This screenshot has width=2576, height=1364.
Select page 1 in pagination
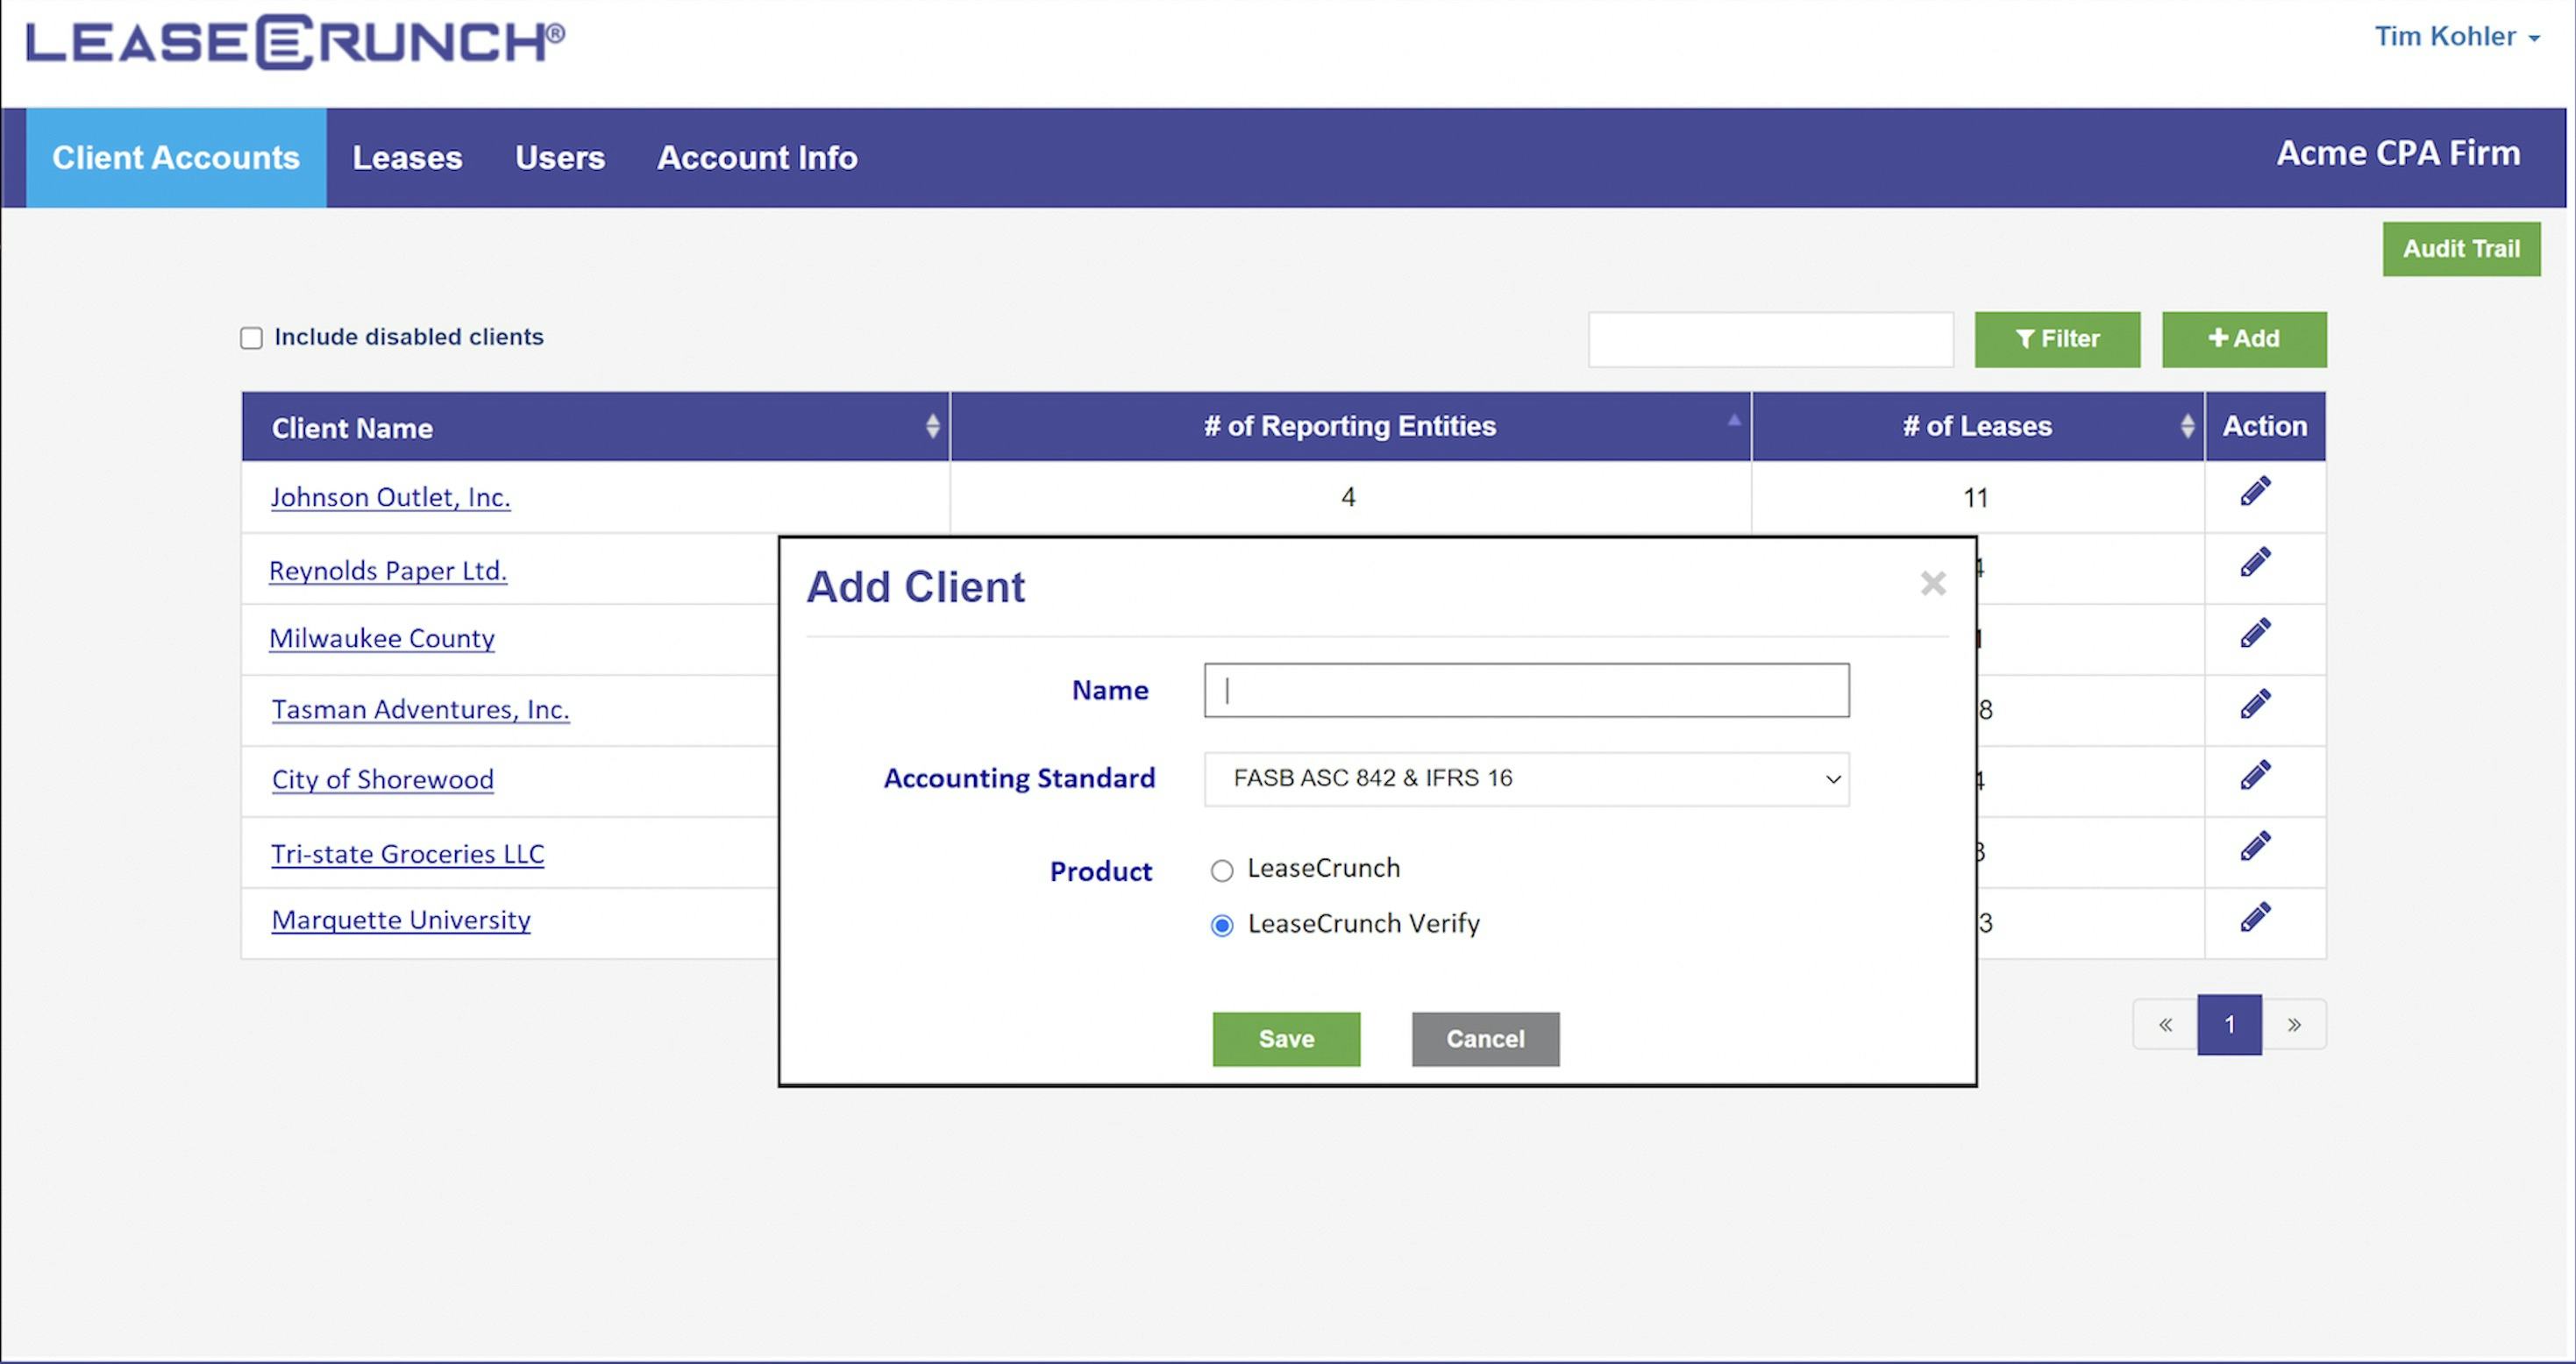pyautogui.click(x=2230, y=1024)
